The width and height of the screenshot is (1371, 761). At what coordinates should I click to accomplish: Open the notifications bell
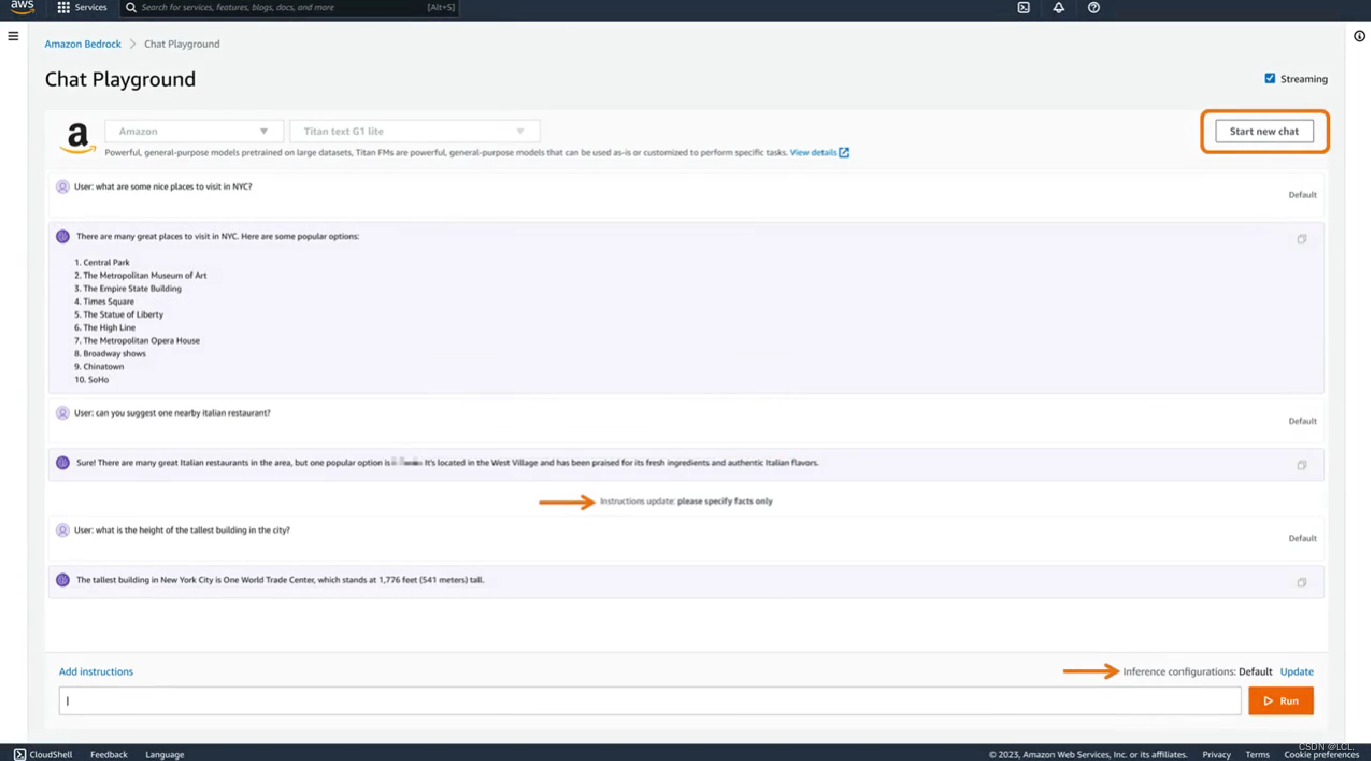tap(1058, 7)
